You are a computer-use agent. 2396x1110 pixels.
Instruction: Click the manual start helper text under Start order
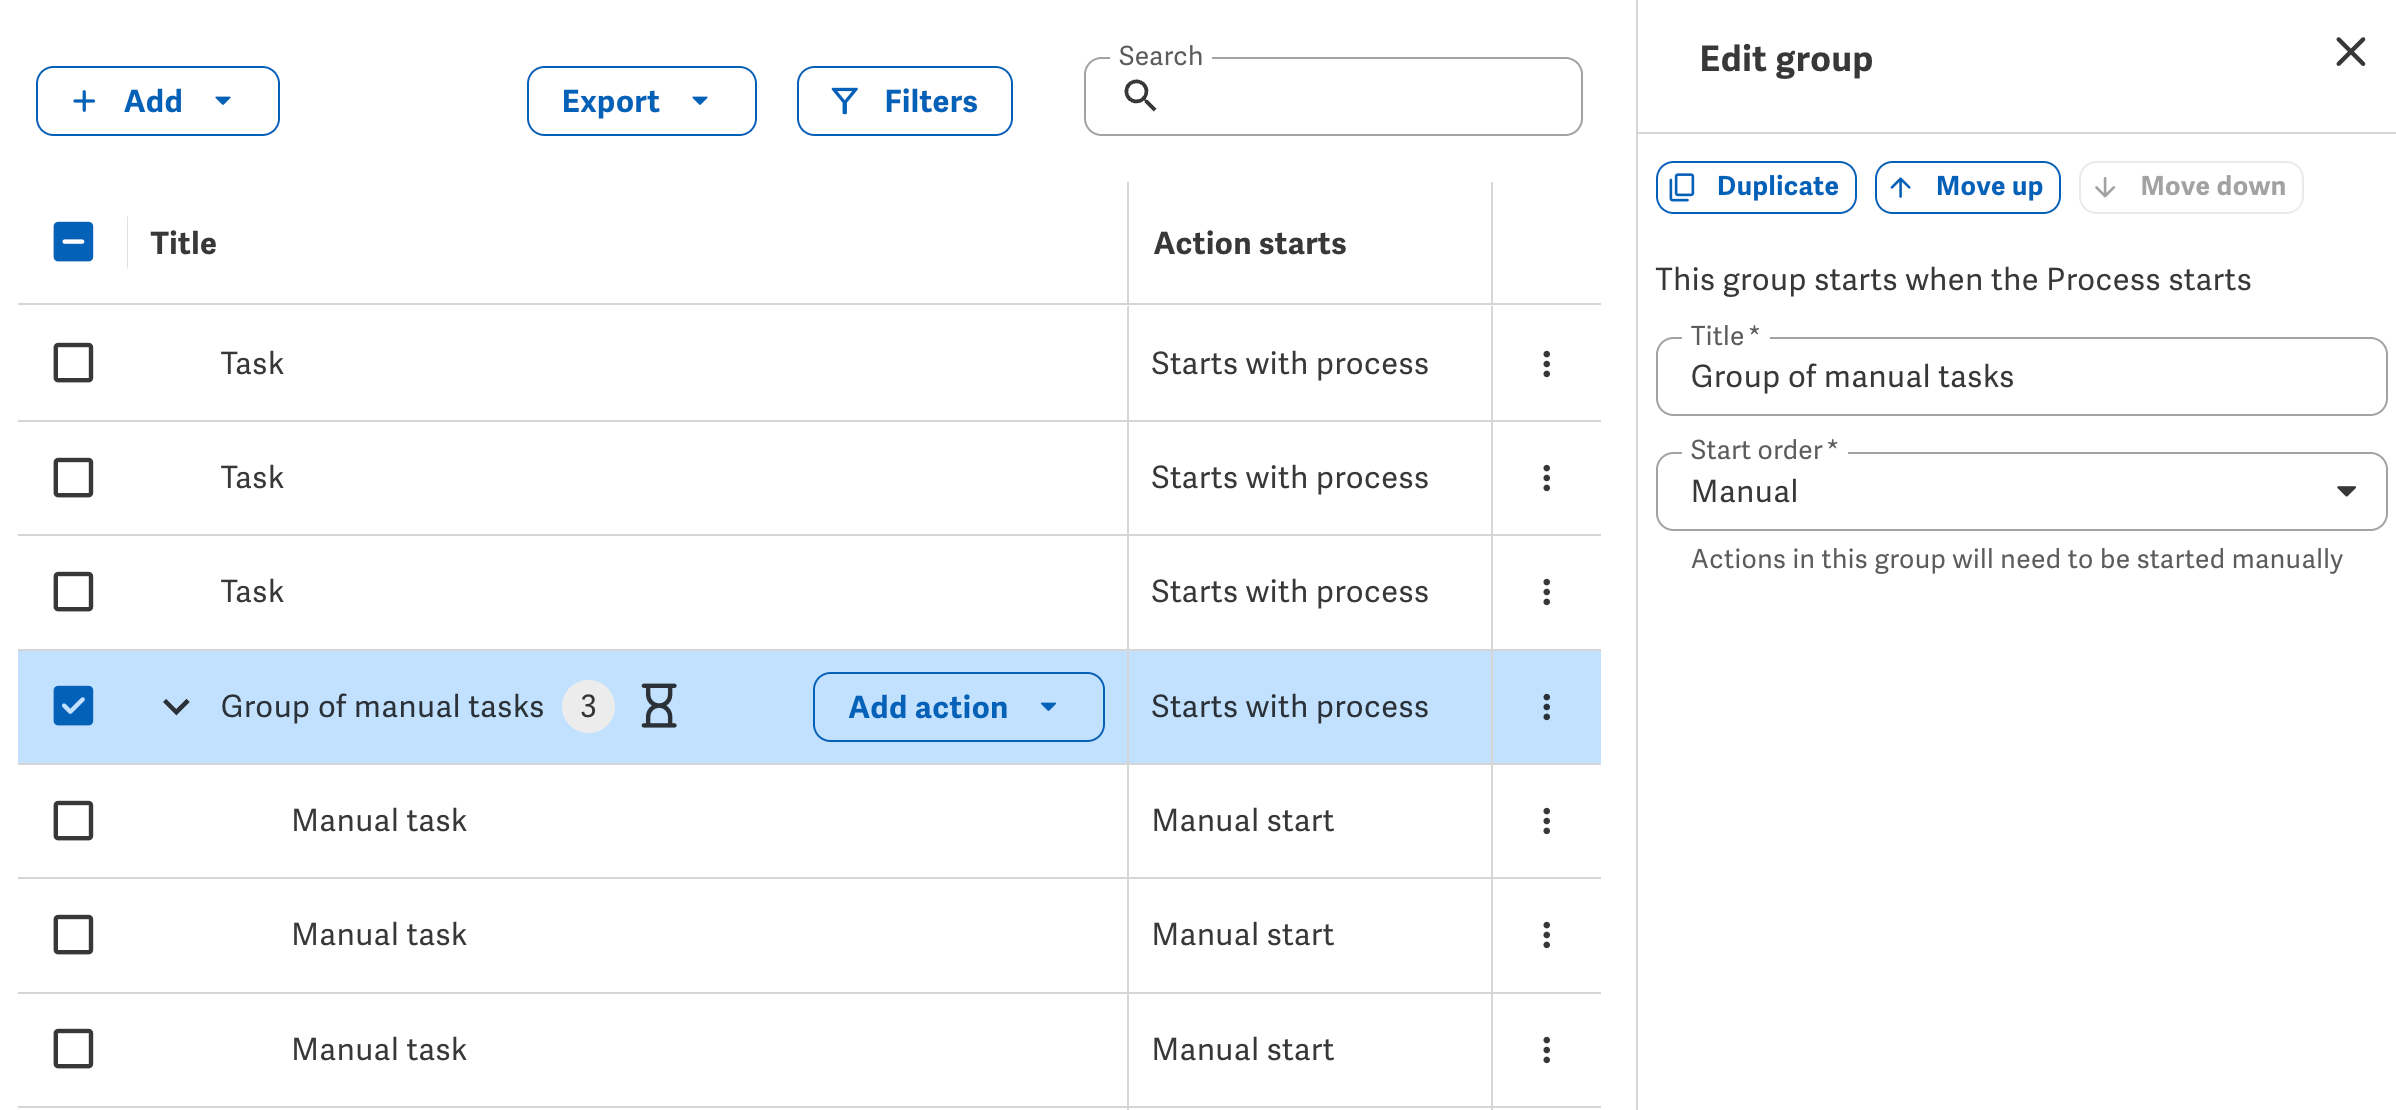tap(2017, 559)
